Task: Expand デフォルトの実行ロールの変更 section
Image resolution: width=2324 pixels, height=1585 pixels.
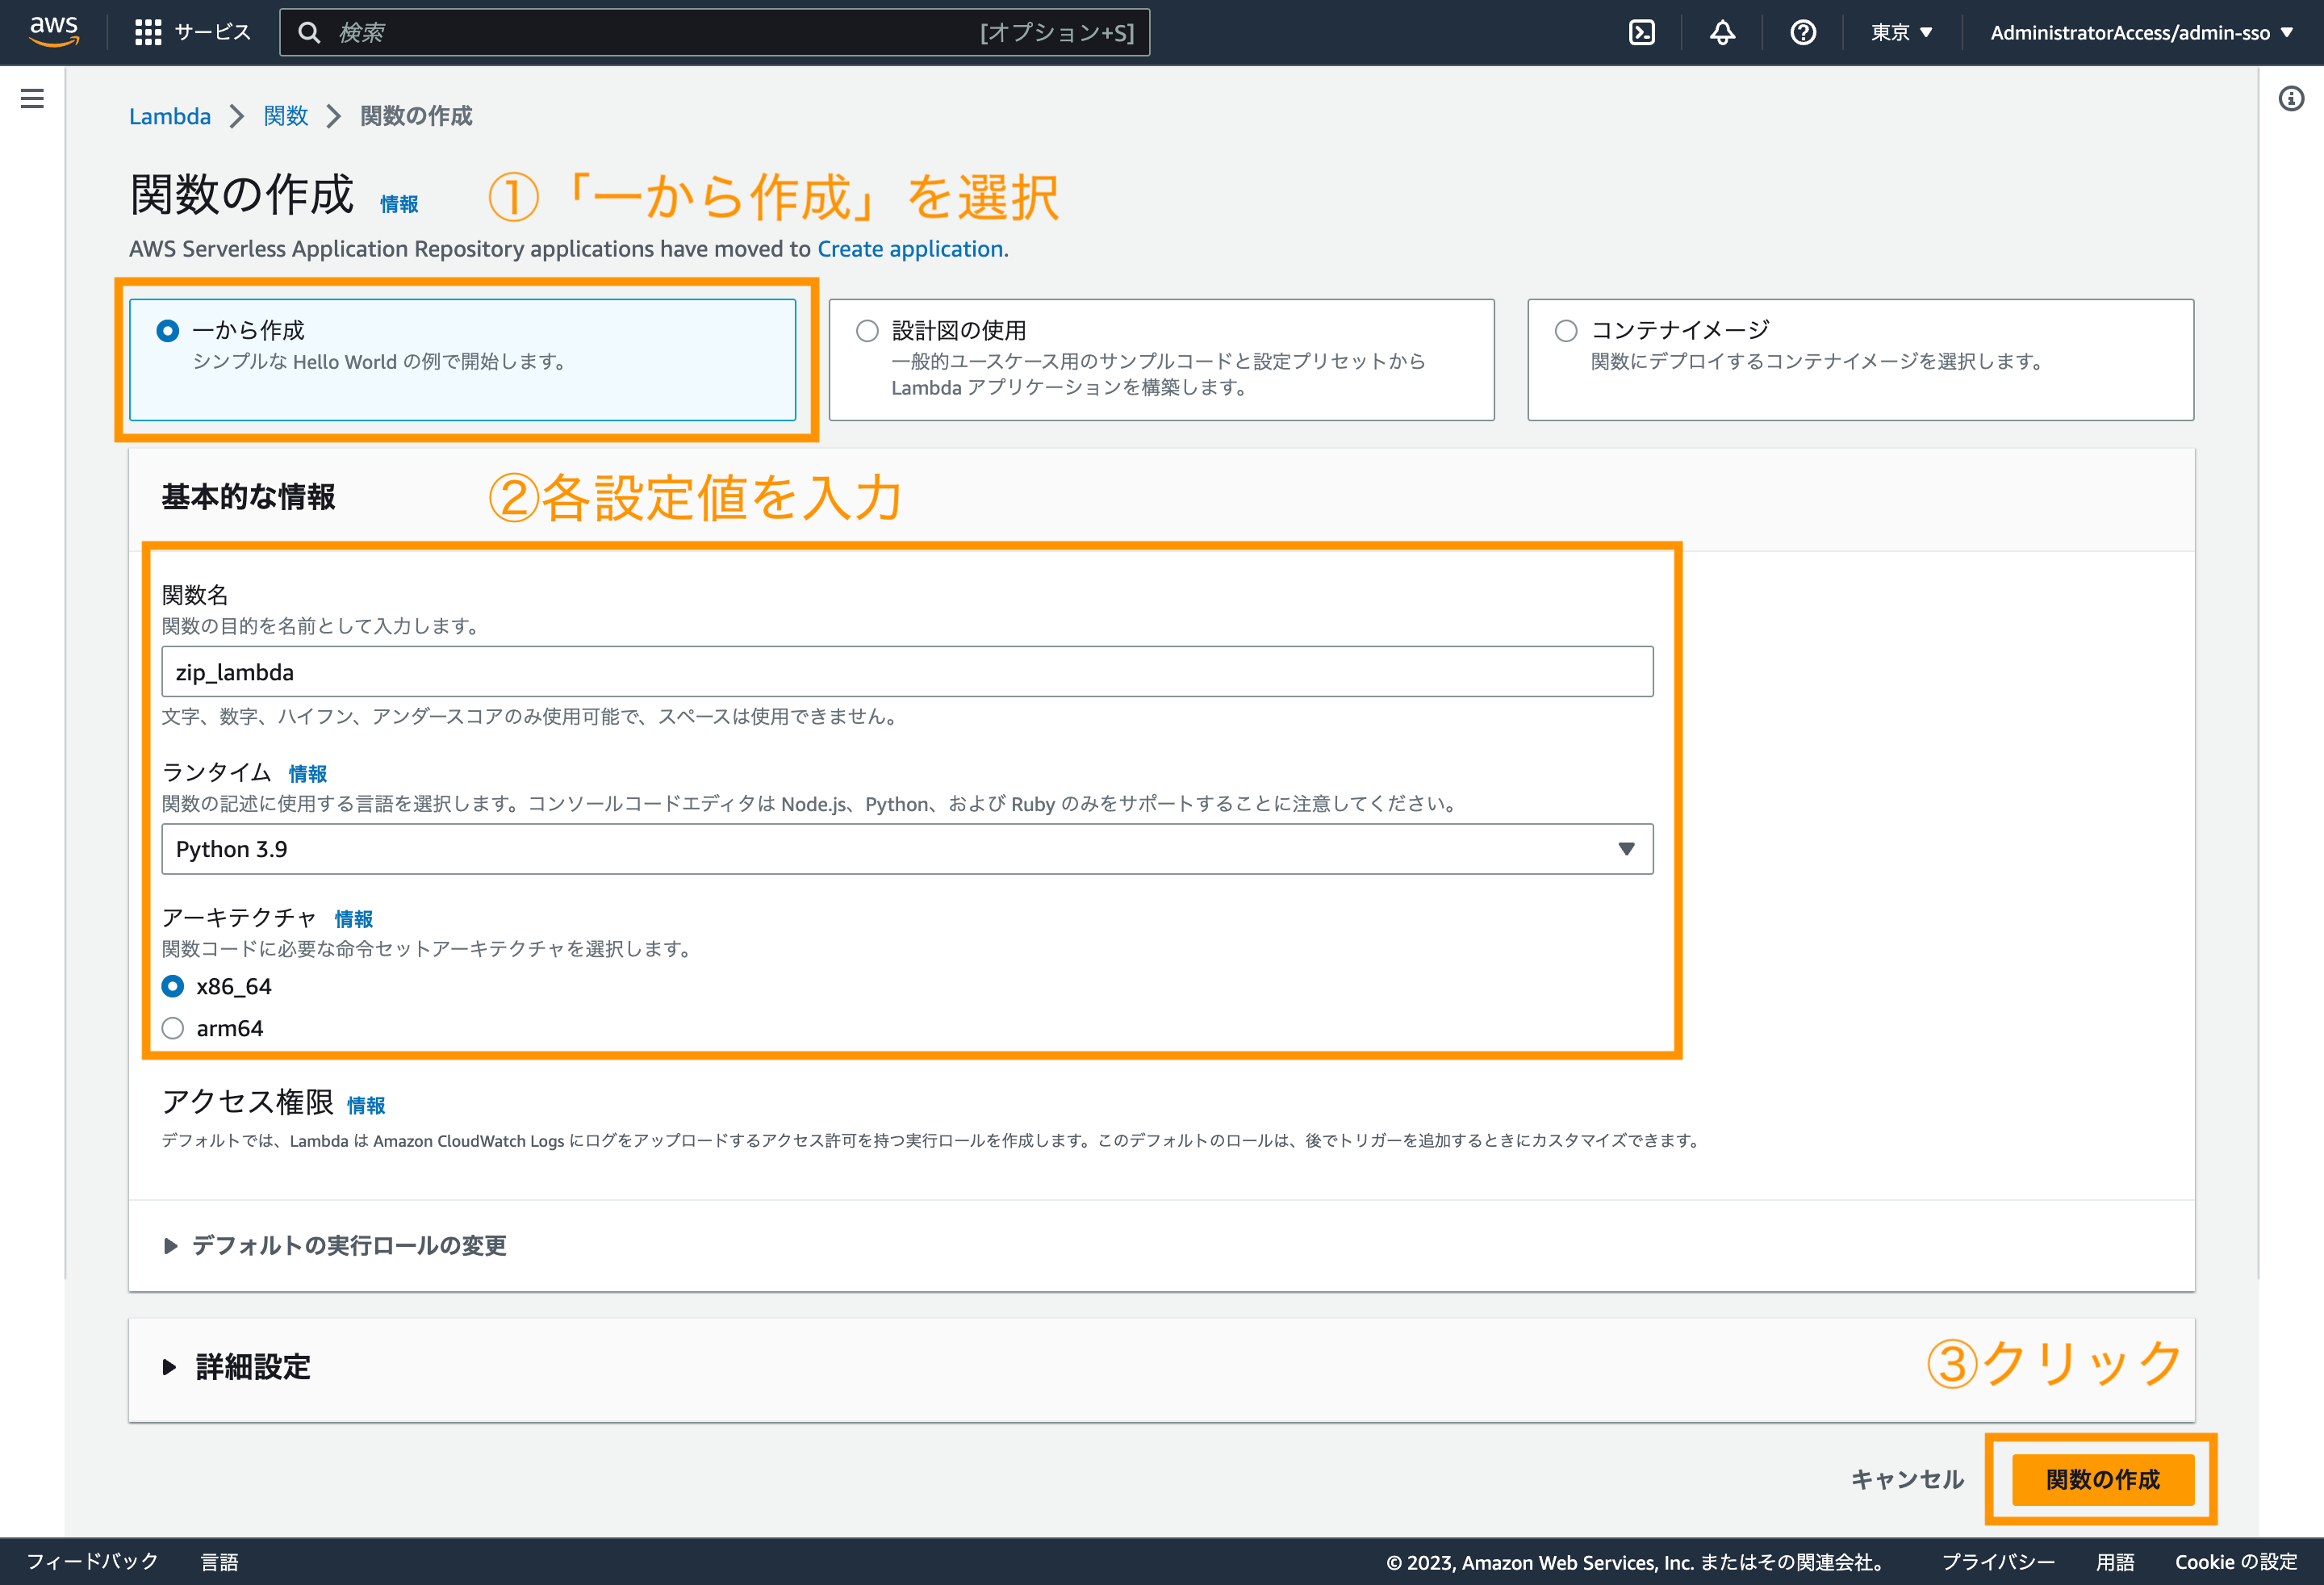Action: pos(349,1245)
